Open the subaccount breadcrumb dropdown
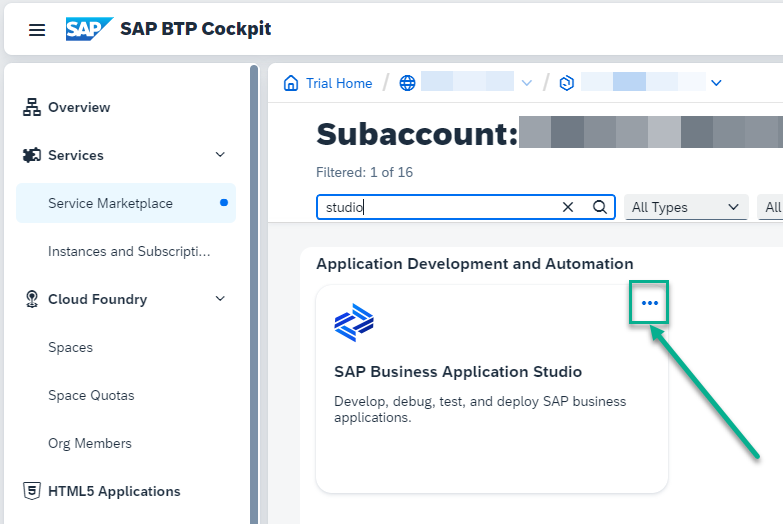Viewport: 783px width, 524px height. 717,83
